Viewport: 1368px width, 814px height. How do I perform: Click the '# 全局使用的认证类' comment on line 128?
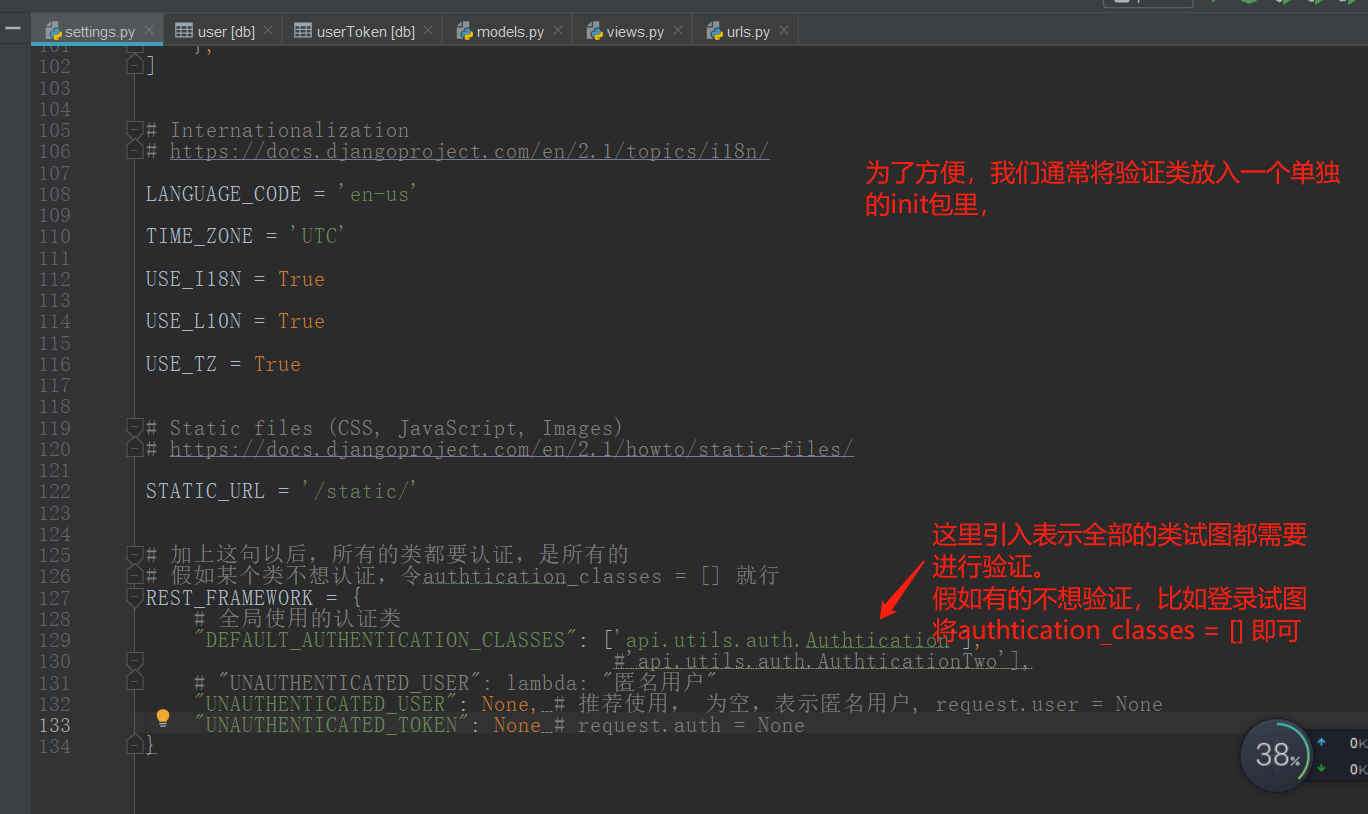click(297, 619)
